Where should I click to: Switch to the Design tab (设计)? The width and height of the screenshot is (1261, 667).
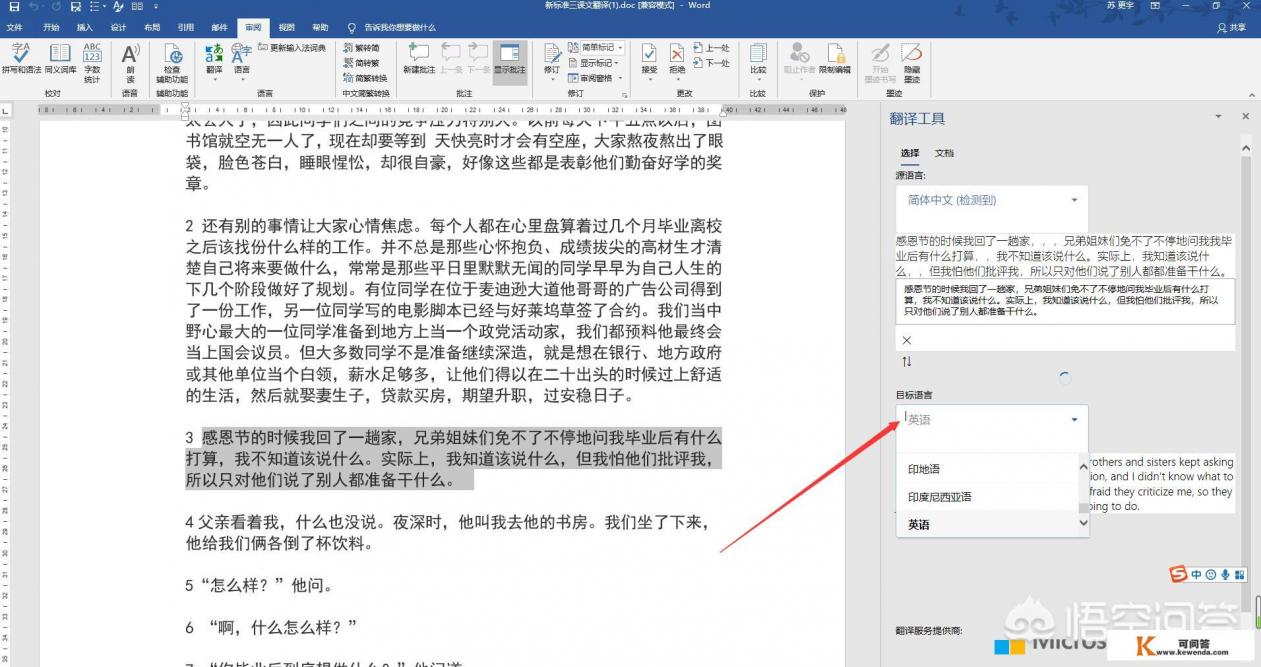(118, 27)
